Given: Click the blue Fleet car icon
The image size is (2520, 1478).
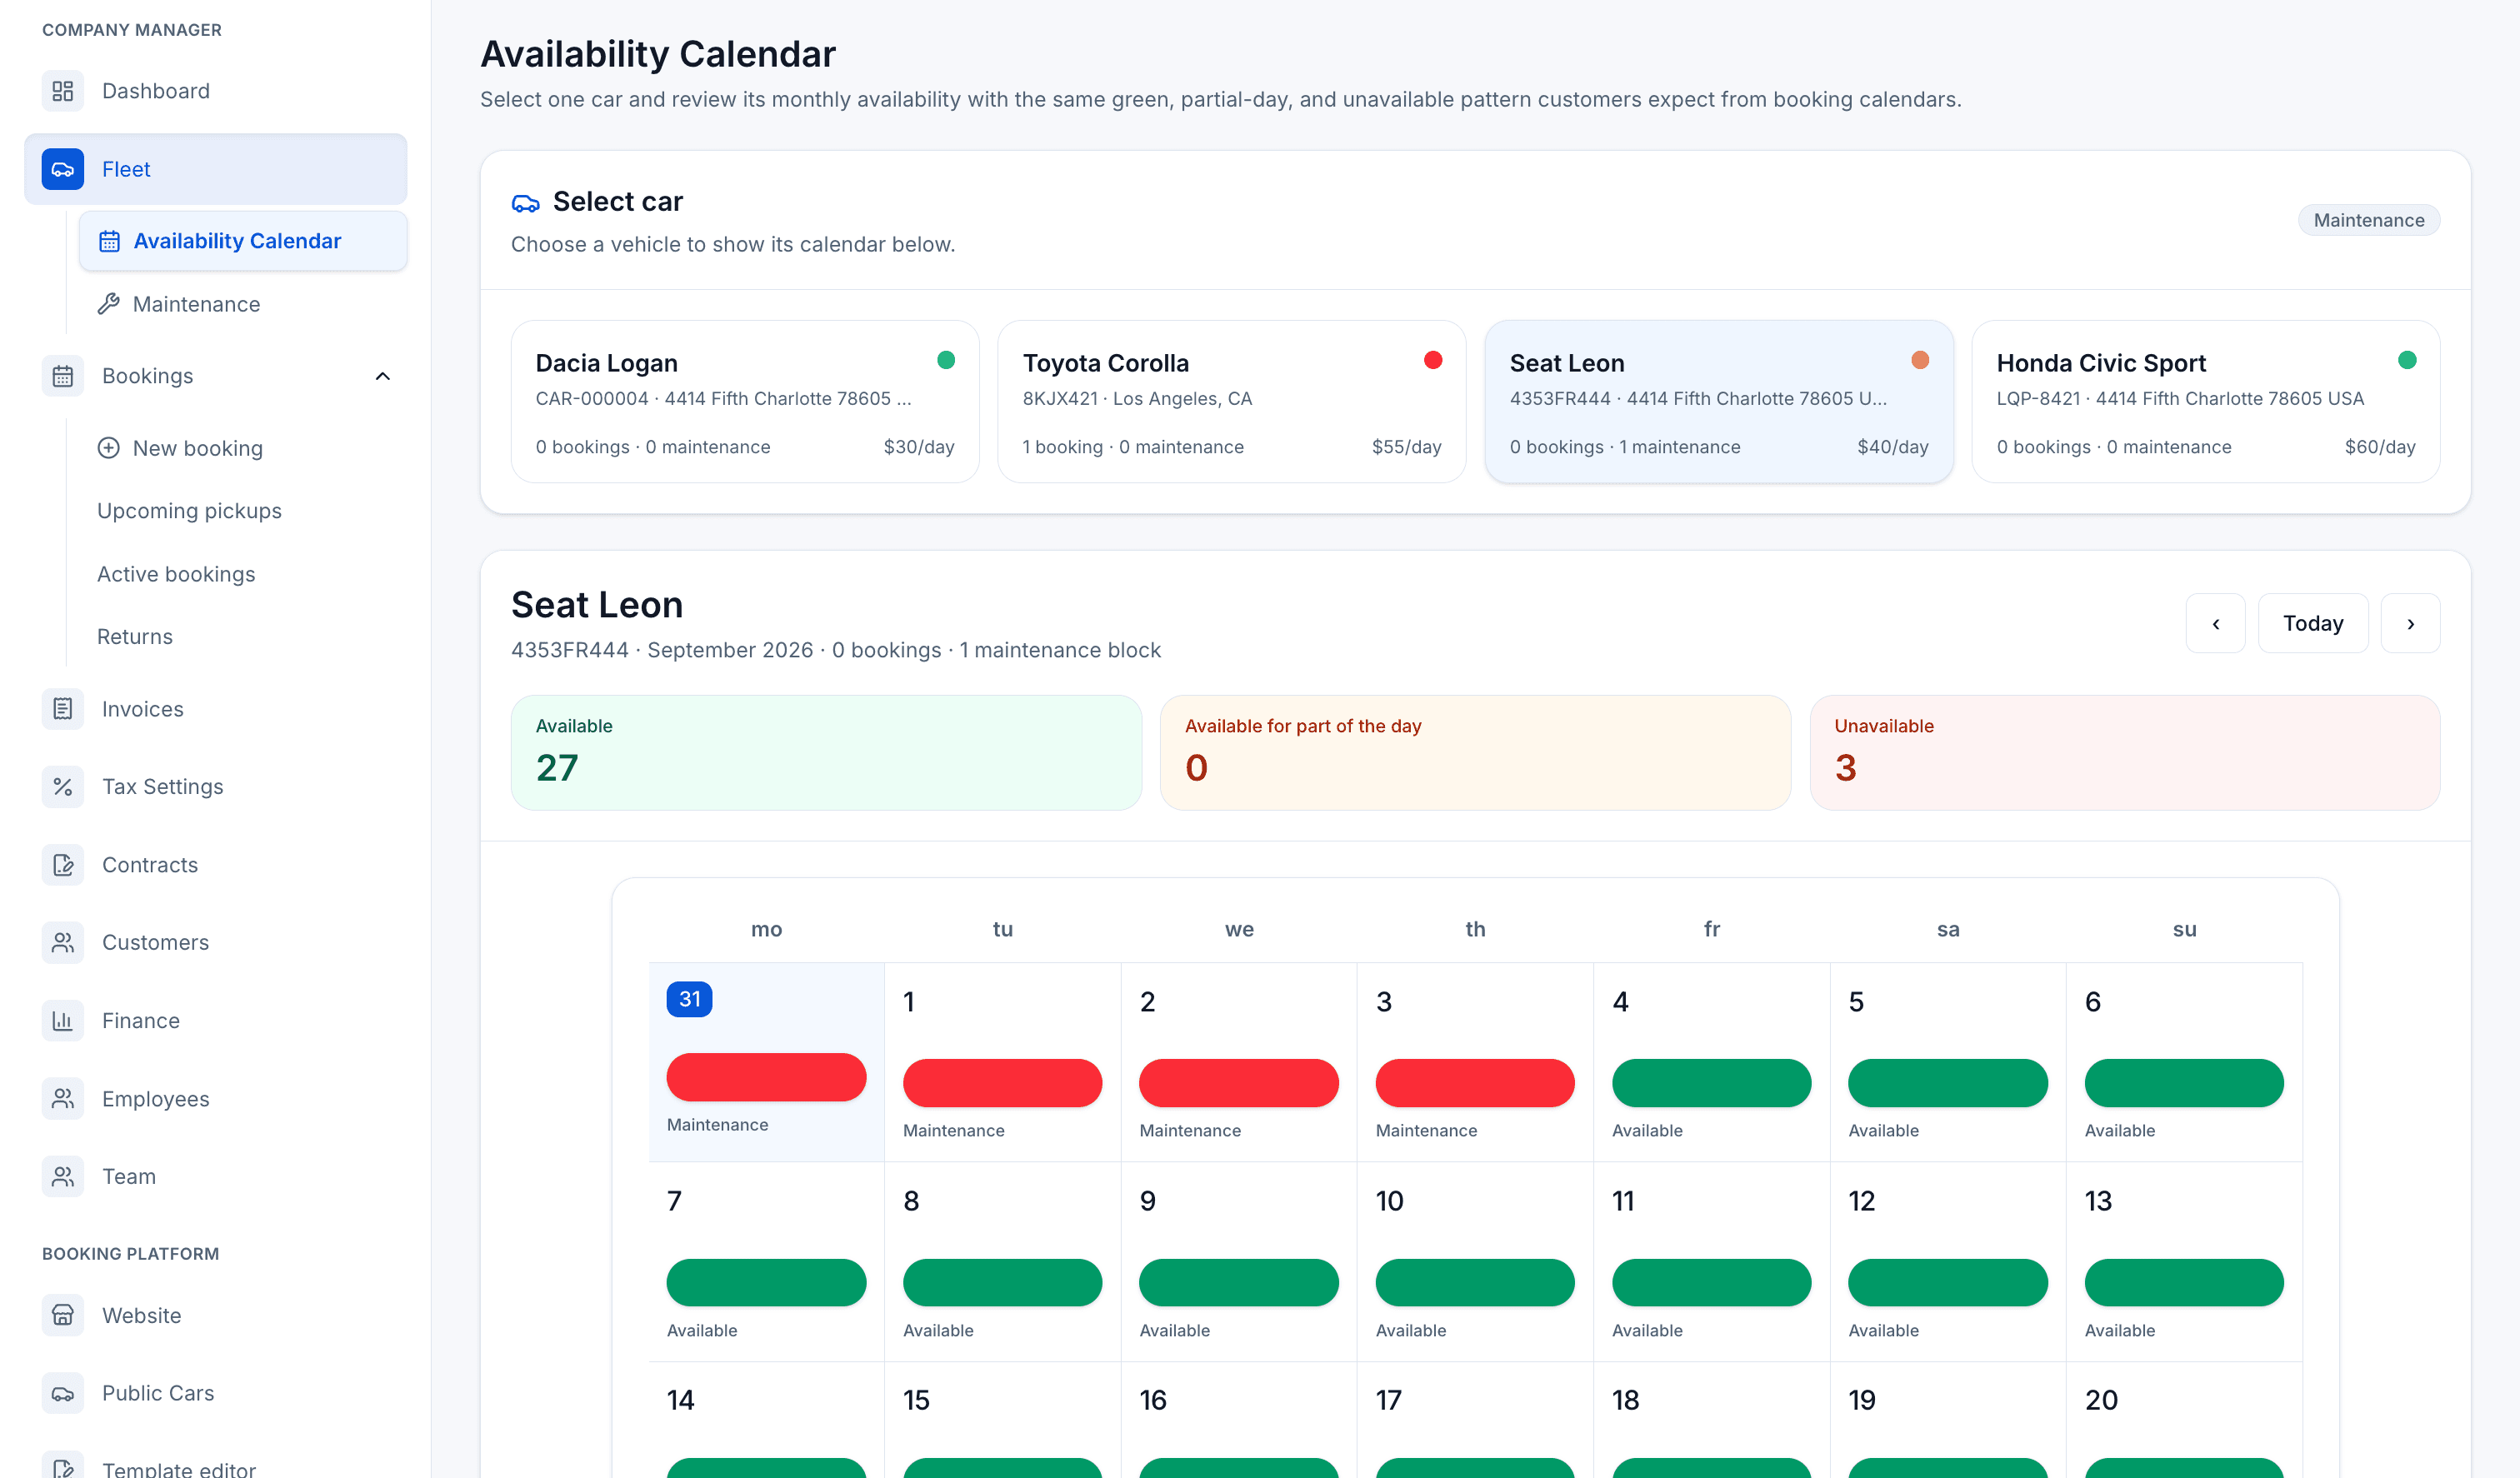Looking at the screenshot, I should [x=62, y=169].
